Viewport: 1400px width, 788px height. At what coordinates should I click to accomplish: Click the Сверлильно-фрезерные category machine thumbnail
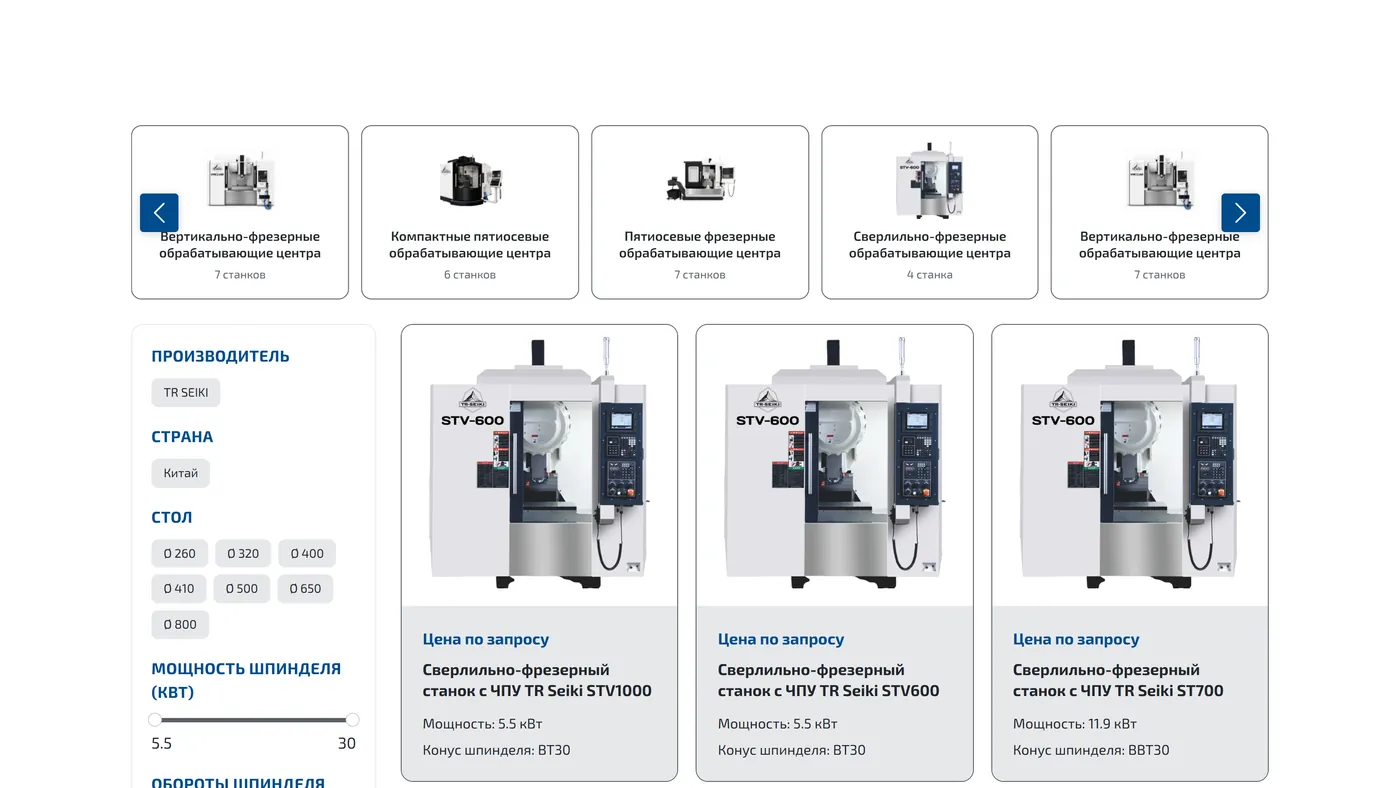point(929,180)
